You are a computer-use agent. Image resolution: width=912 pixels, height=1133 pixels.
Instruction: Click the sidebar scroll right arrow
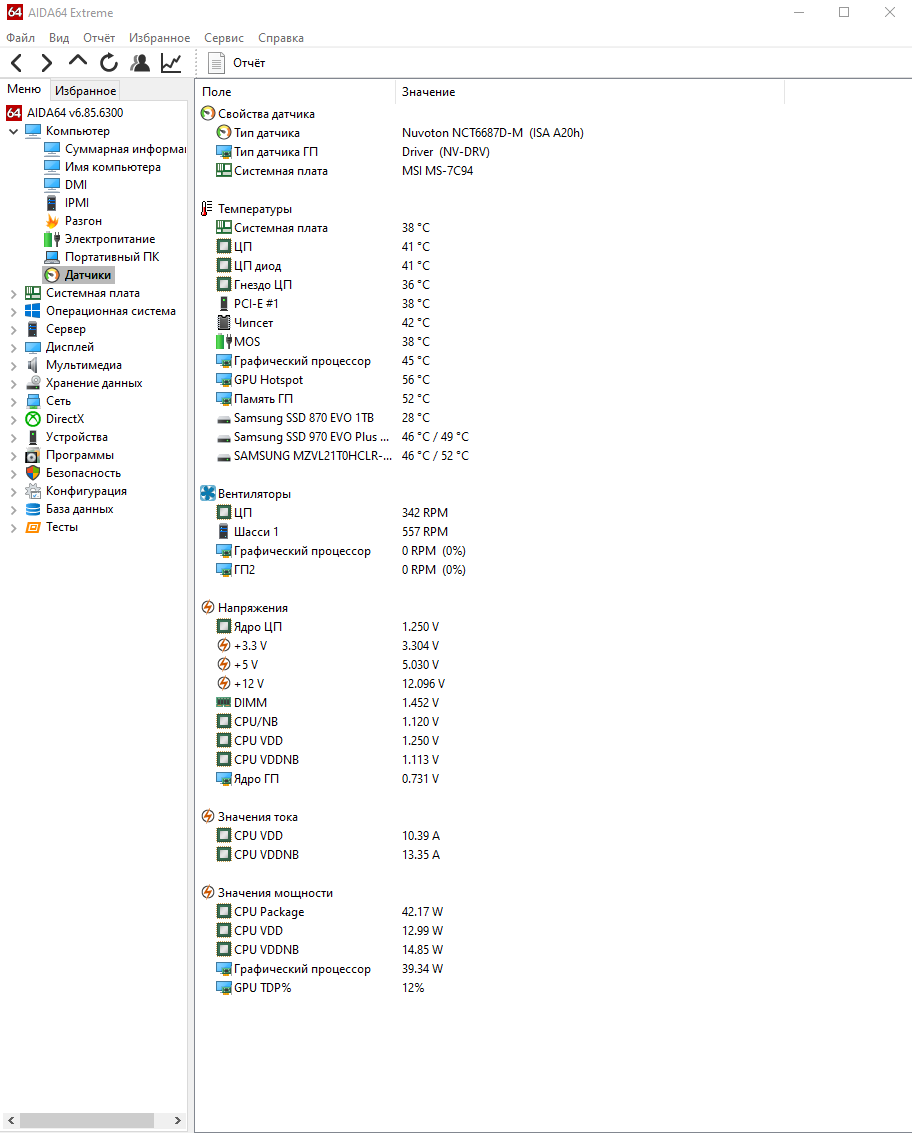tap(178, 1121)
